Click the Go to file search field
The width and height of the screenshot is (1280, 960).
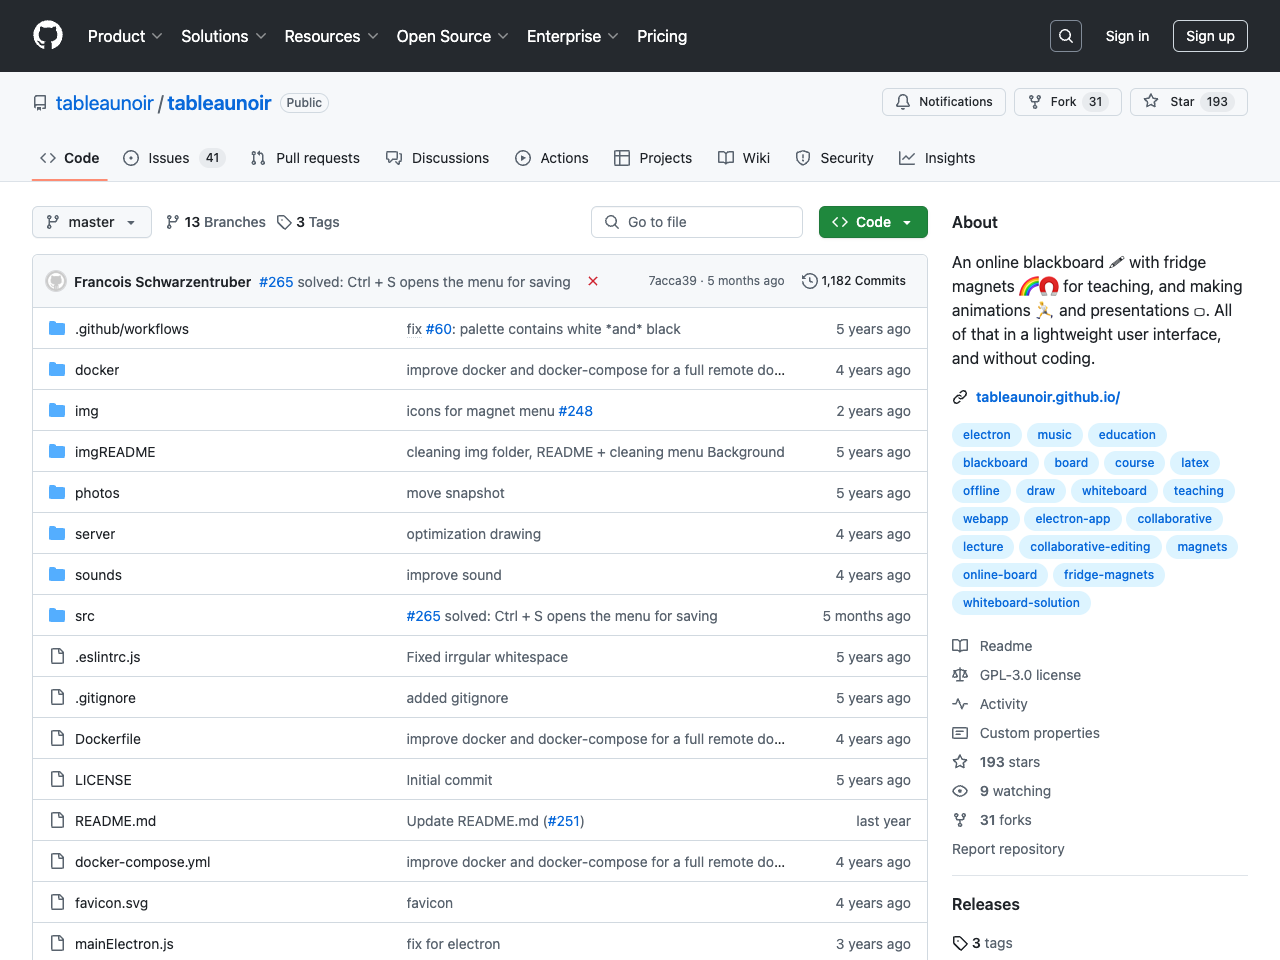click(697, 222)
